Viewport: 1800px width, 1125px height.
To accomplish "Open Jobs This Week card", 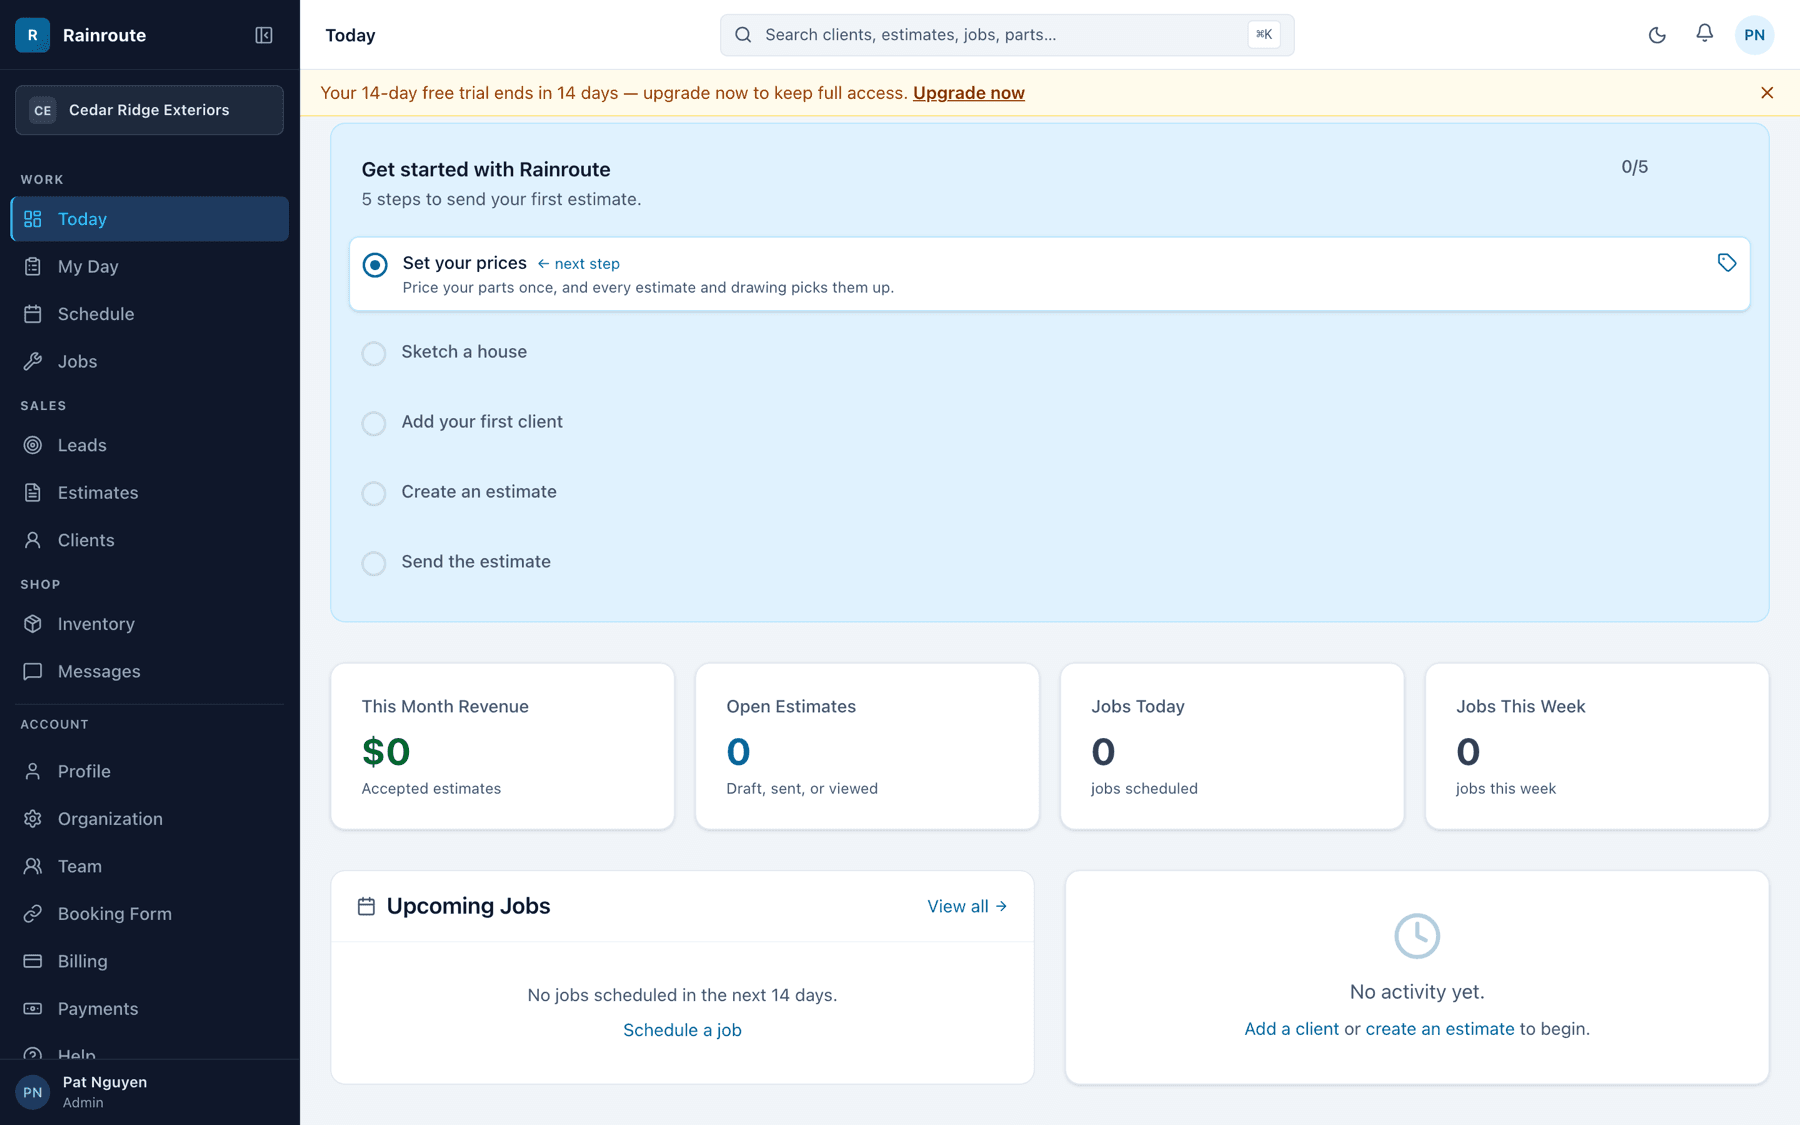I will tap(1597, 746).
